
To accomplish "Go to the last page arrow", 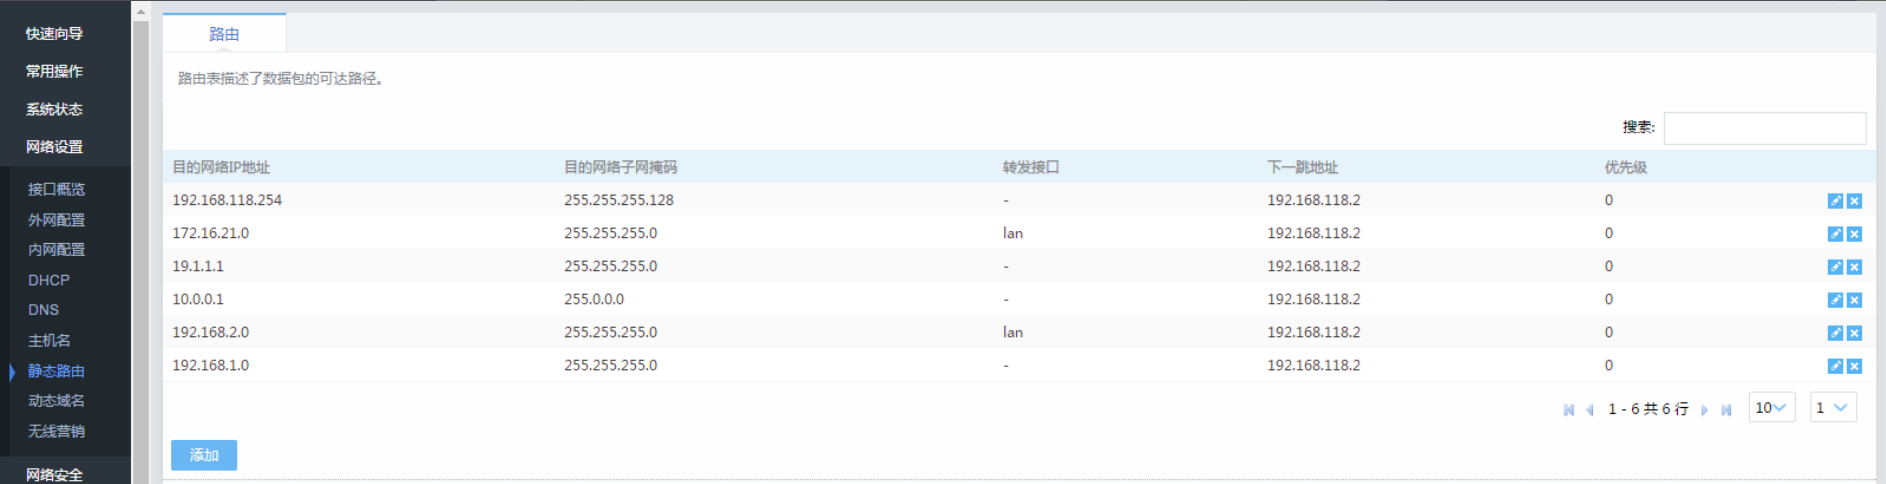I will pyautogui.click(x=1726, y=410).
